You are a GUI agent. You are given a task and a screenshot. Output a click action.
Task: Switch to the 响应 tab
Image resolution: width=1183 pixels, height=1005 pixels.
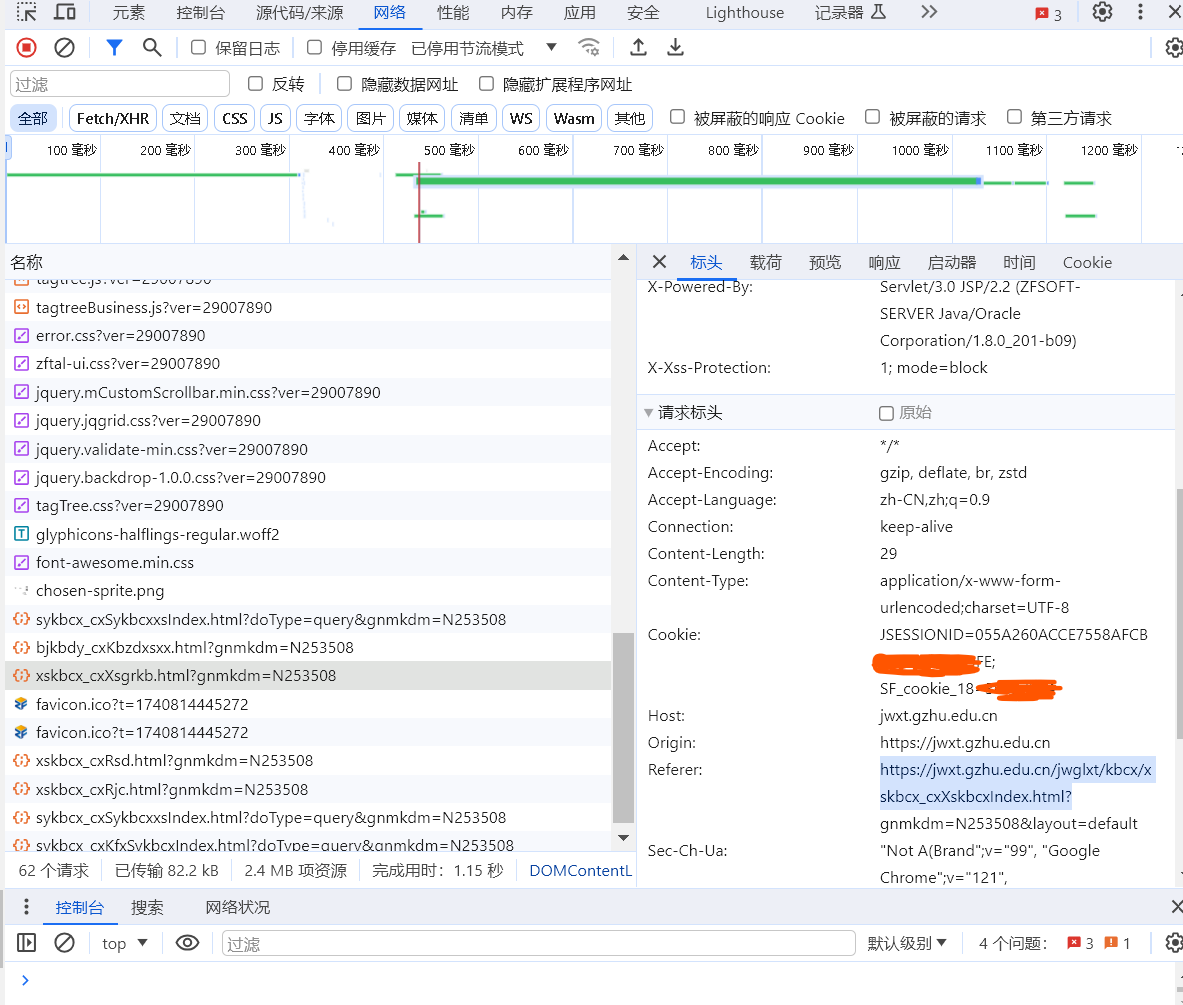[x=884, y=262]
